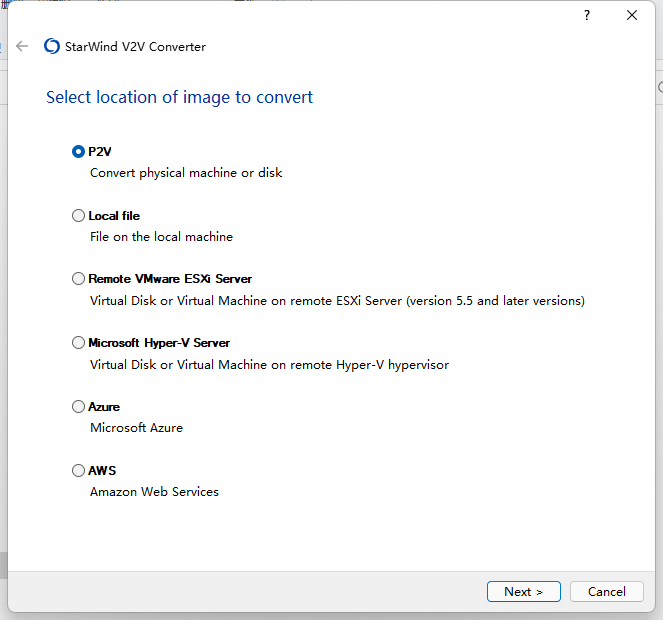The height and width of the screenshot is (620, 663).
Task: Select the AWS radio button
Action: coord(79,470)
